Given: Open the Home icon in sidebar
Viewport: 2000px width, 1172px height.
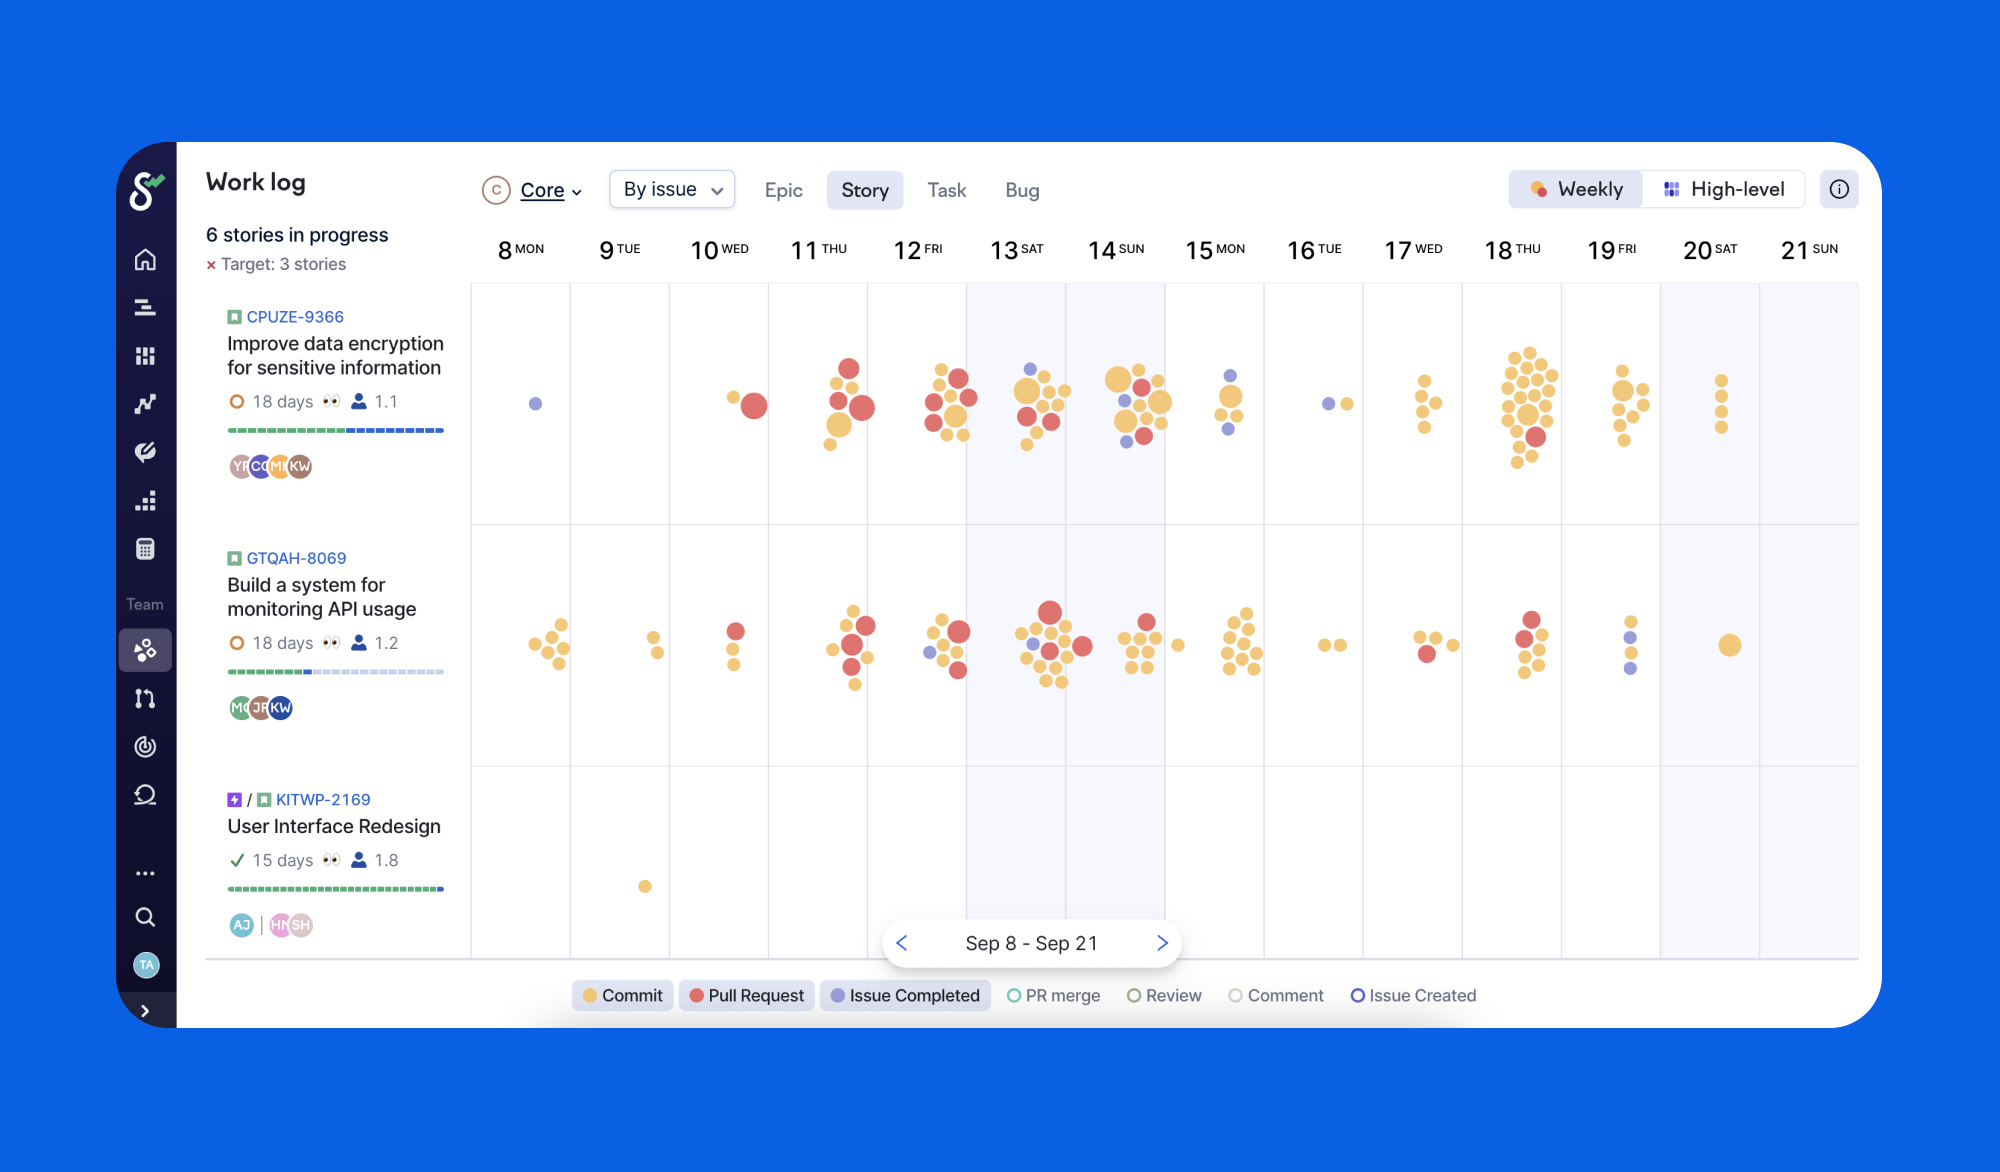Looking at the screenshot, I should [x=145, y=260].
